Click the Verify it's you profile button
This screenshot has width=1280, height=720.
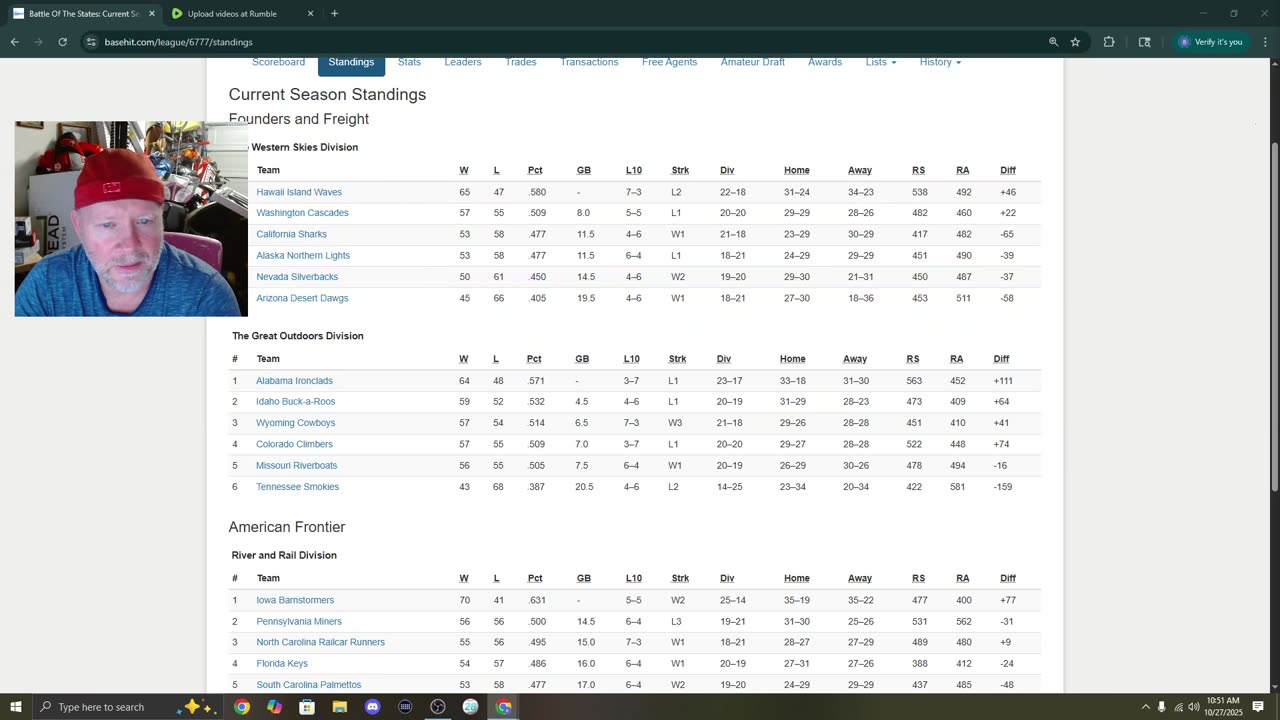pyautogui.click(x=1210, y=42)
